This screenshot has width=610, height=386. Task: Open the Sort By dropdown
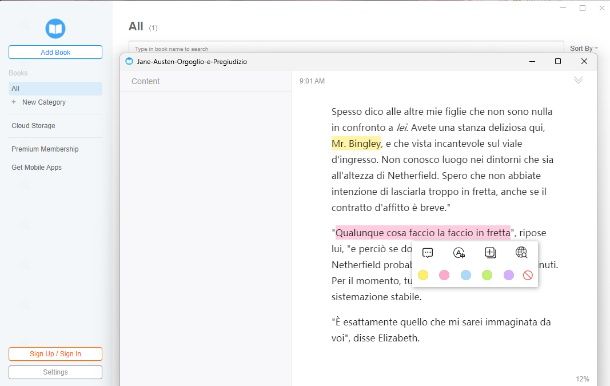pyautogui.click(x=584, y=48)
